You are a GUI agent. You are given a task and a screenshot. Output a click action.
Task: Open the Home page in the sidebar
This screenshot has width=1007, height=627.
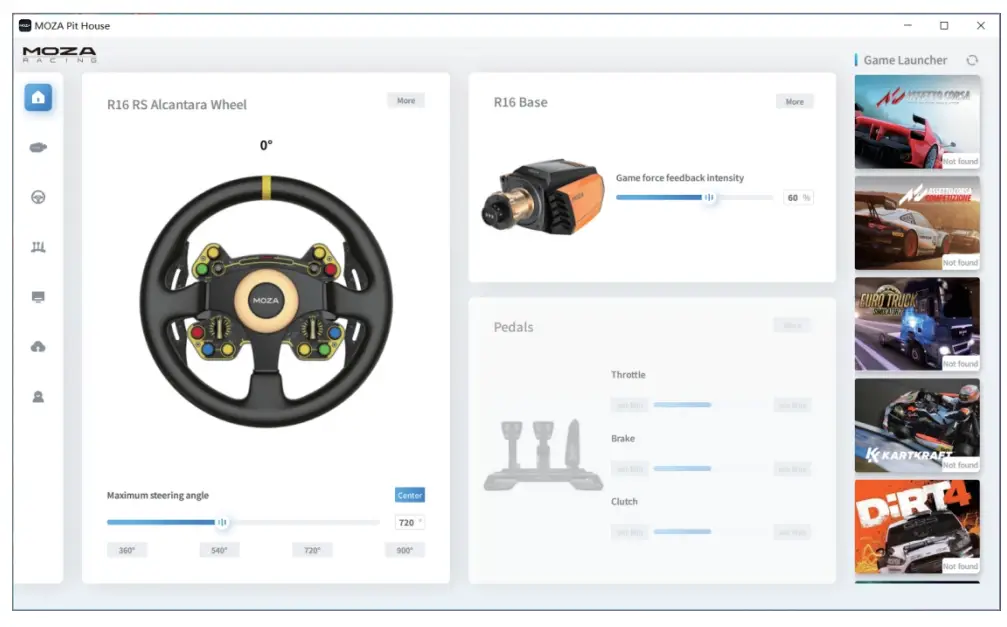[x=38, y=97]
